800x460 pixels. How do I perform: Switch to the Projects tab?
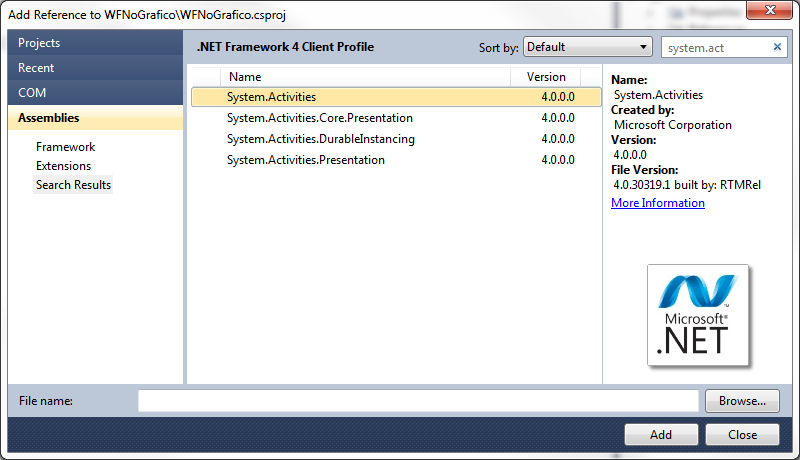coord(95,43)
